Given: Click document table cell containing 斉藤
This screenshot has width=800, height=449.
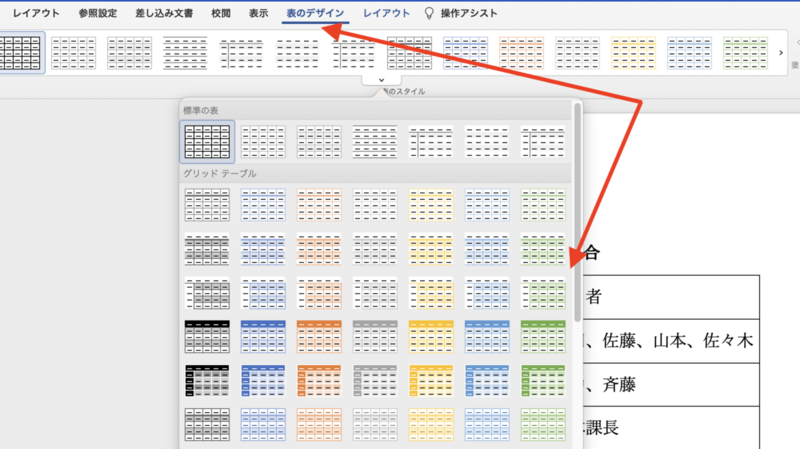Looking at the screenshot, I should [x=671, y=385].
